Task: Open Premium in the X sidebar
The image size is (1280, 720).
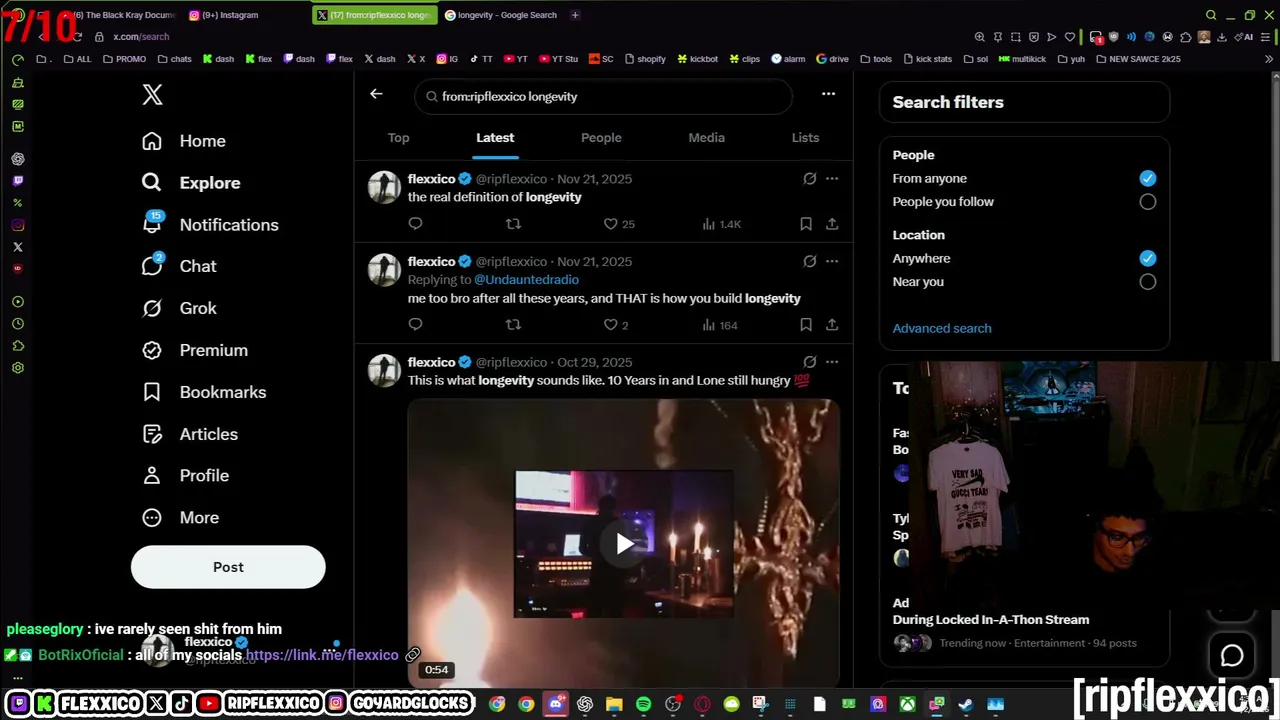Action: tap(195, 350)
